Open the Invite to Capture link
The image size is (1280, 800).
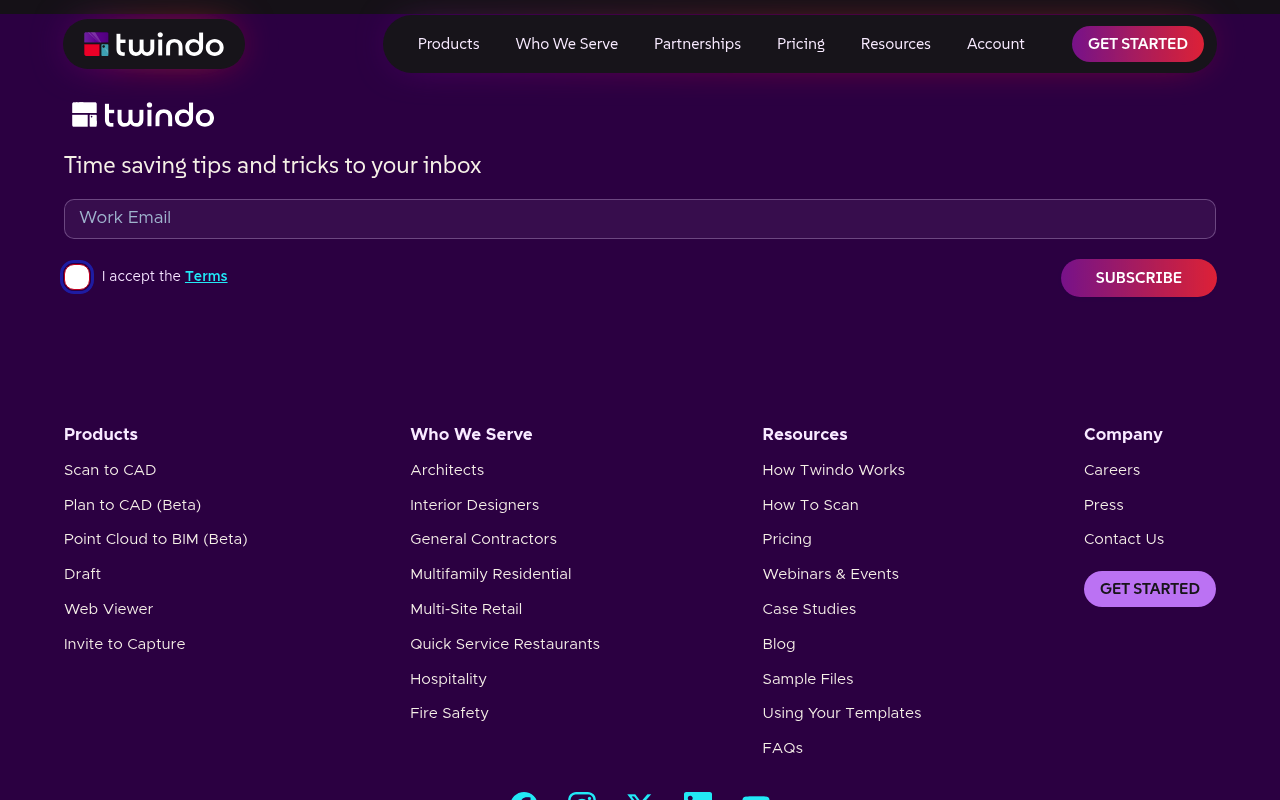click(x=125, y=644)
